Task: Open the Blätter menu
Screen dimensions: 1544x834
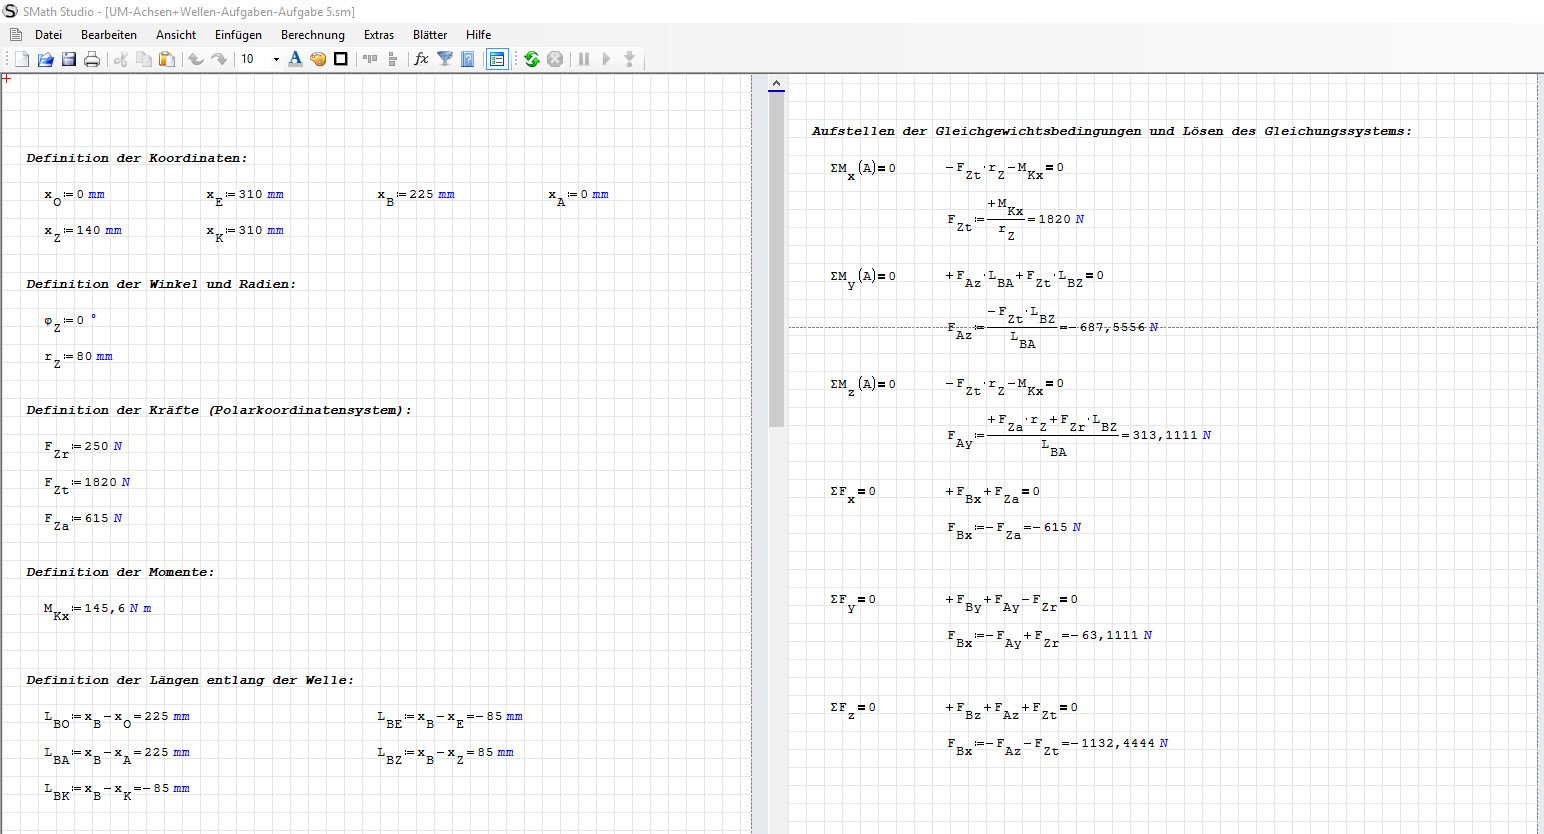Action: [x=430, y=35]
